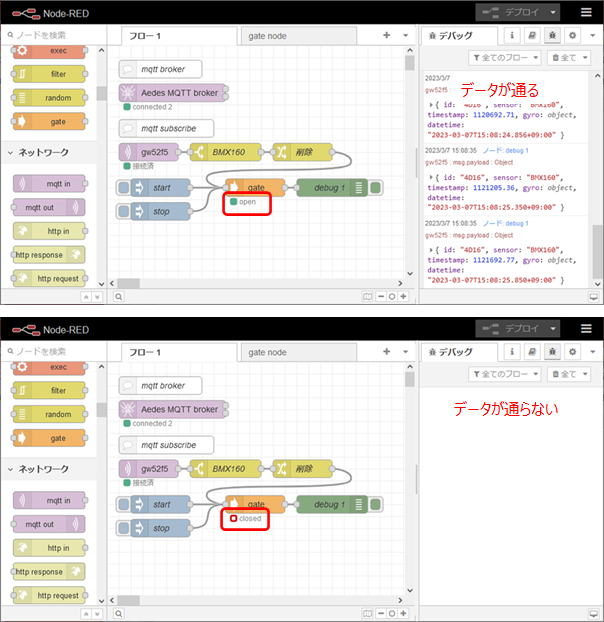Viewport: 604px width, 622px height.
Task: Open the info sidebar icon in top window
Action: pyautogui.click(x=512, y=35)
